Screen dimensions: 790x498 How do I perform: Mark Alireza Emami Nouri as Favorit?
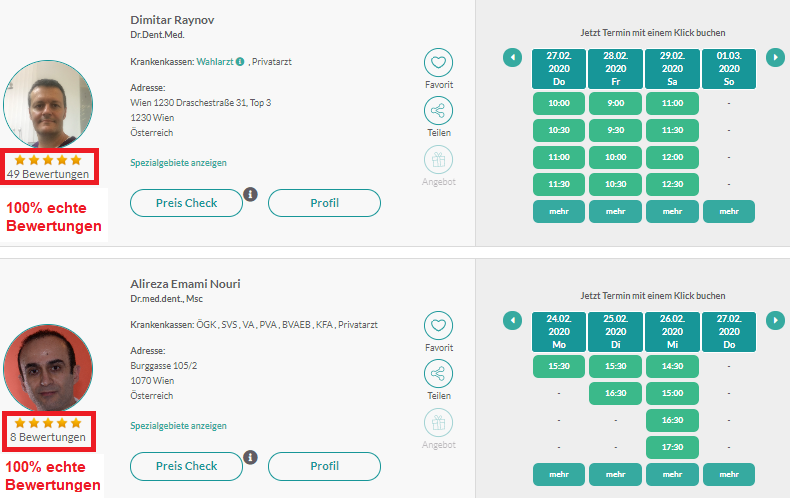438,326
